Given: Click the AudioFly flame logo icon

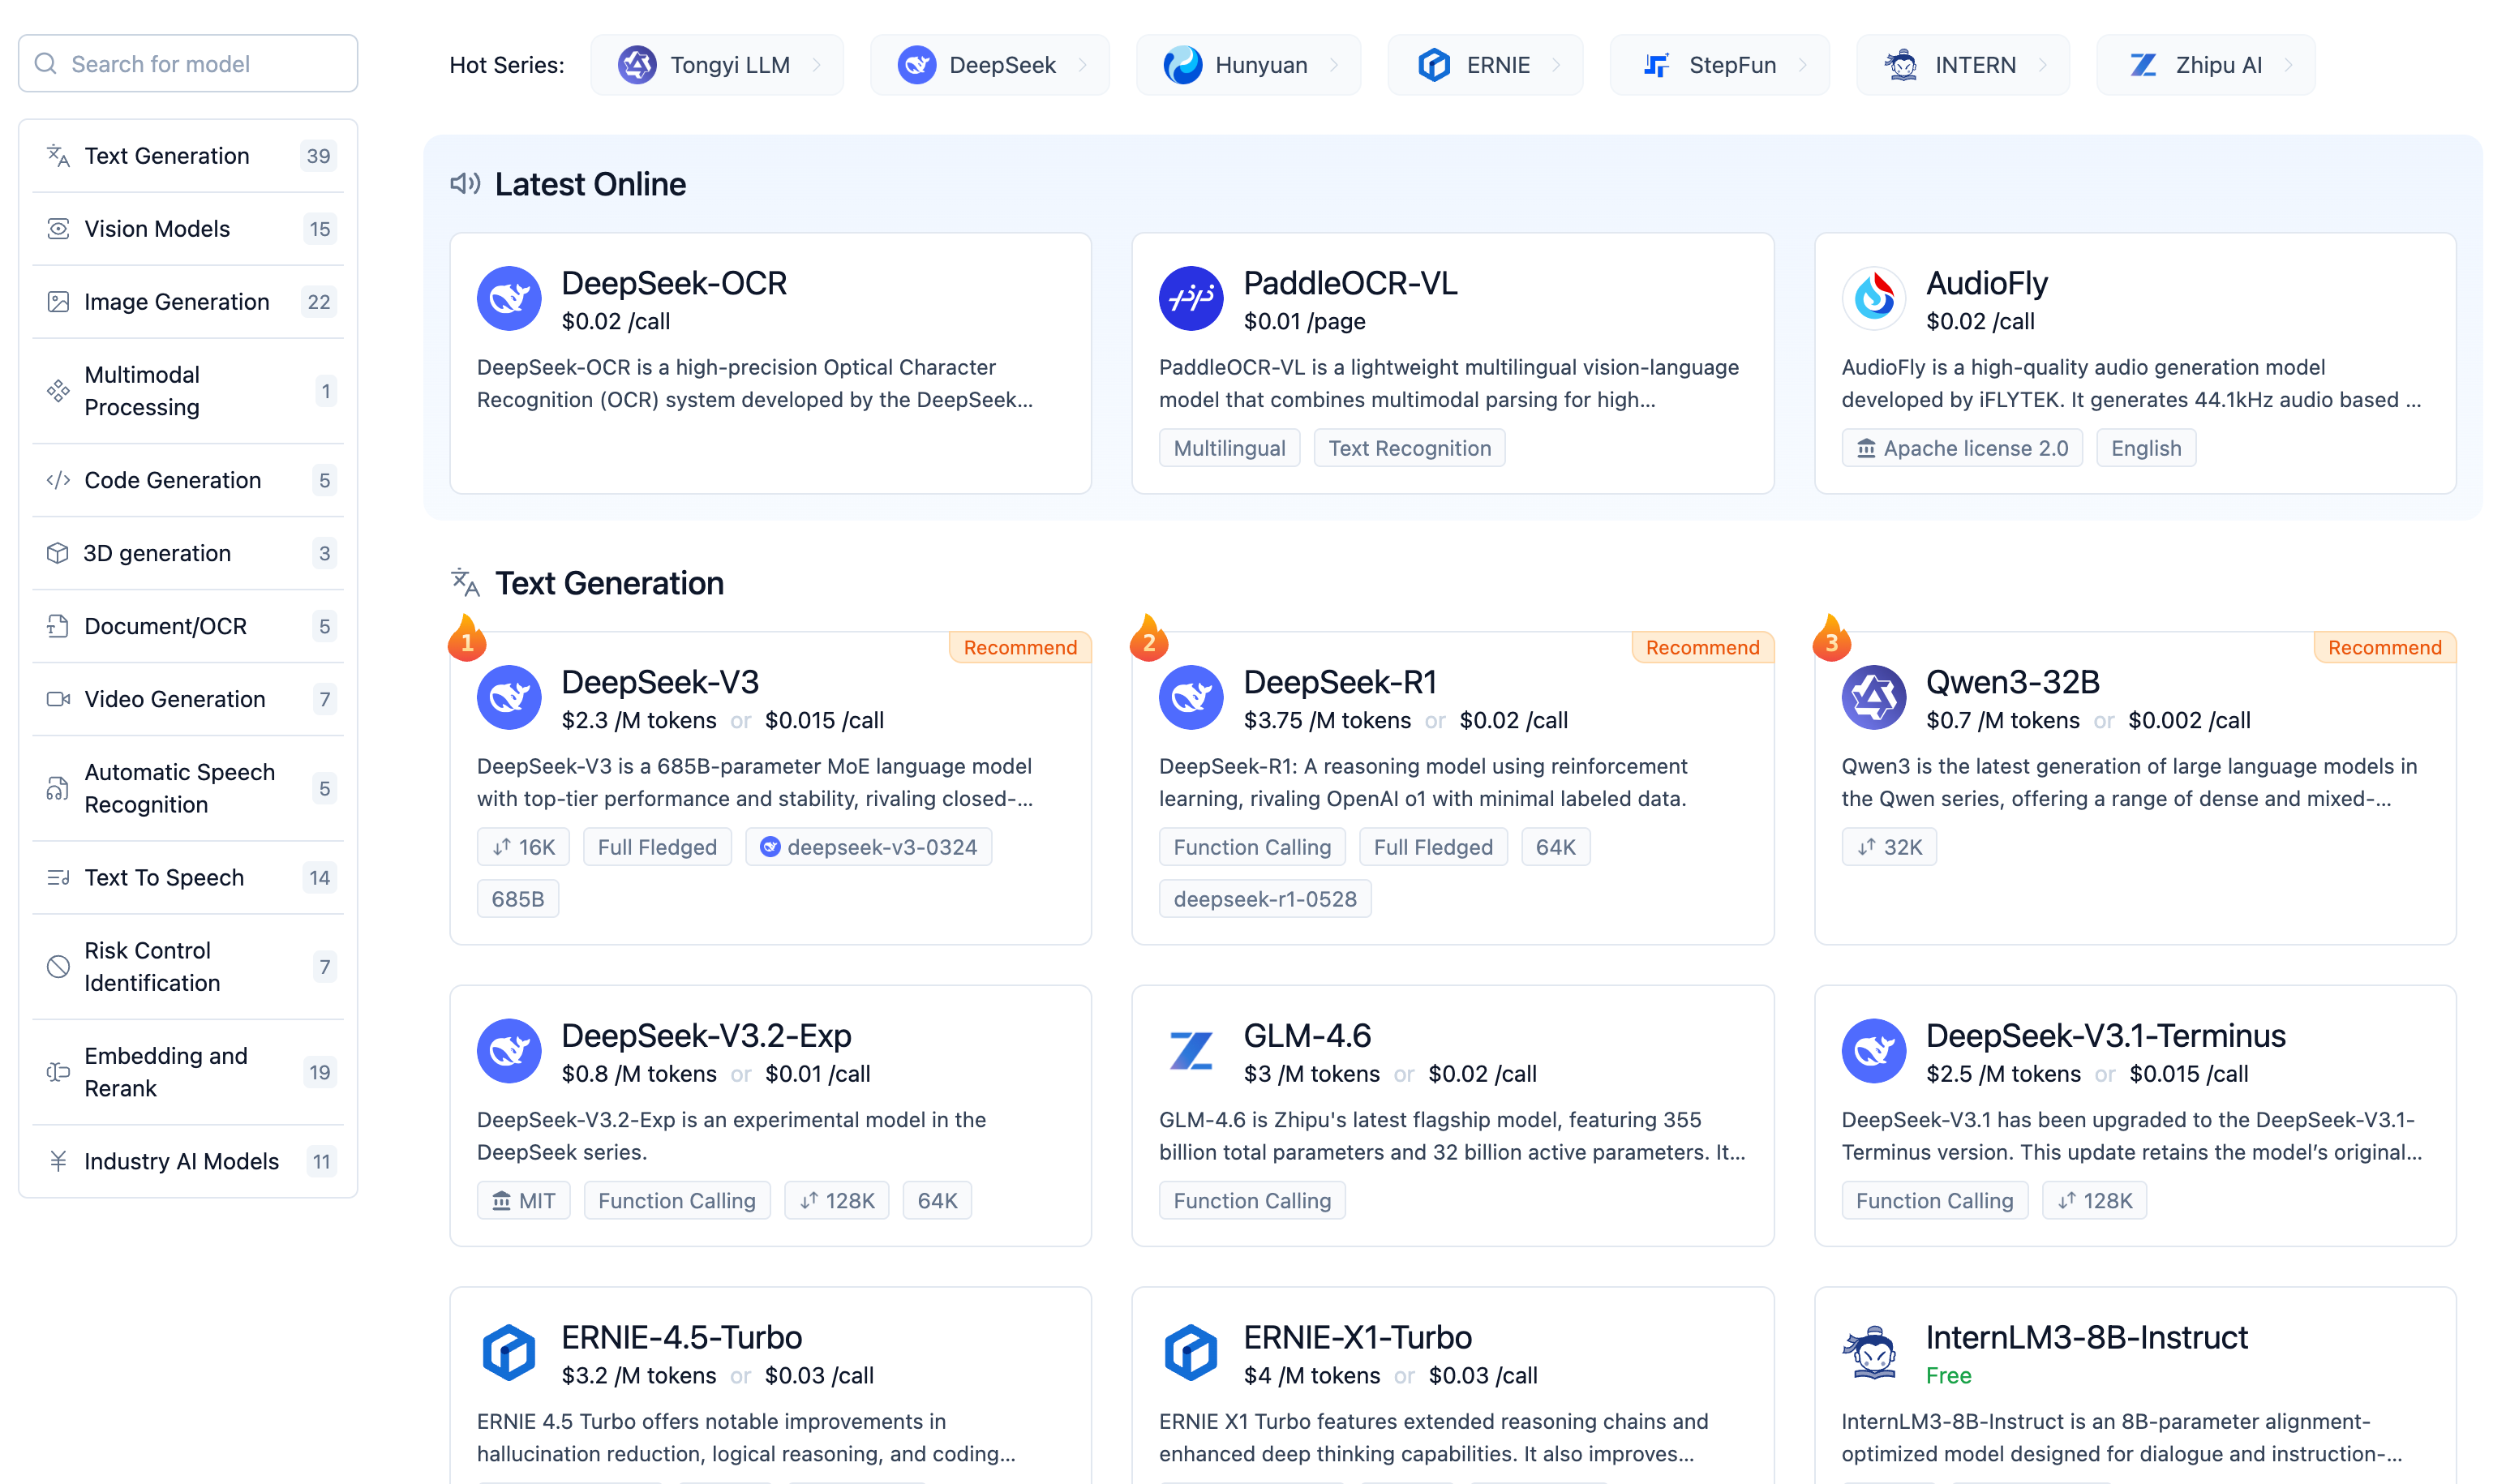Looking at the screenshot, I should point(1873,298).
